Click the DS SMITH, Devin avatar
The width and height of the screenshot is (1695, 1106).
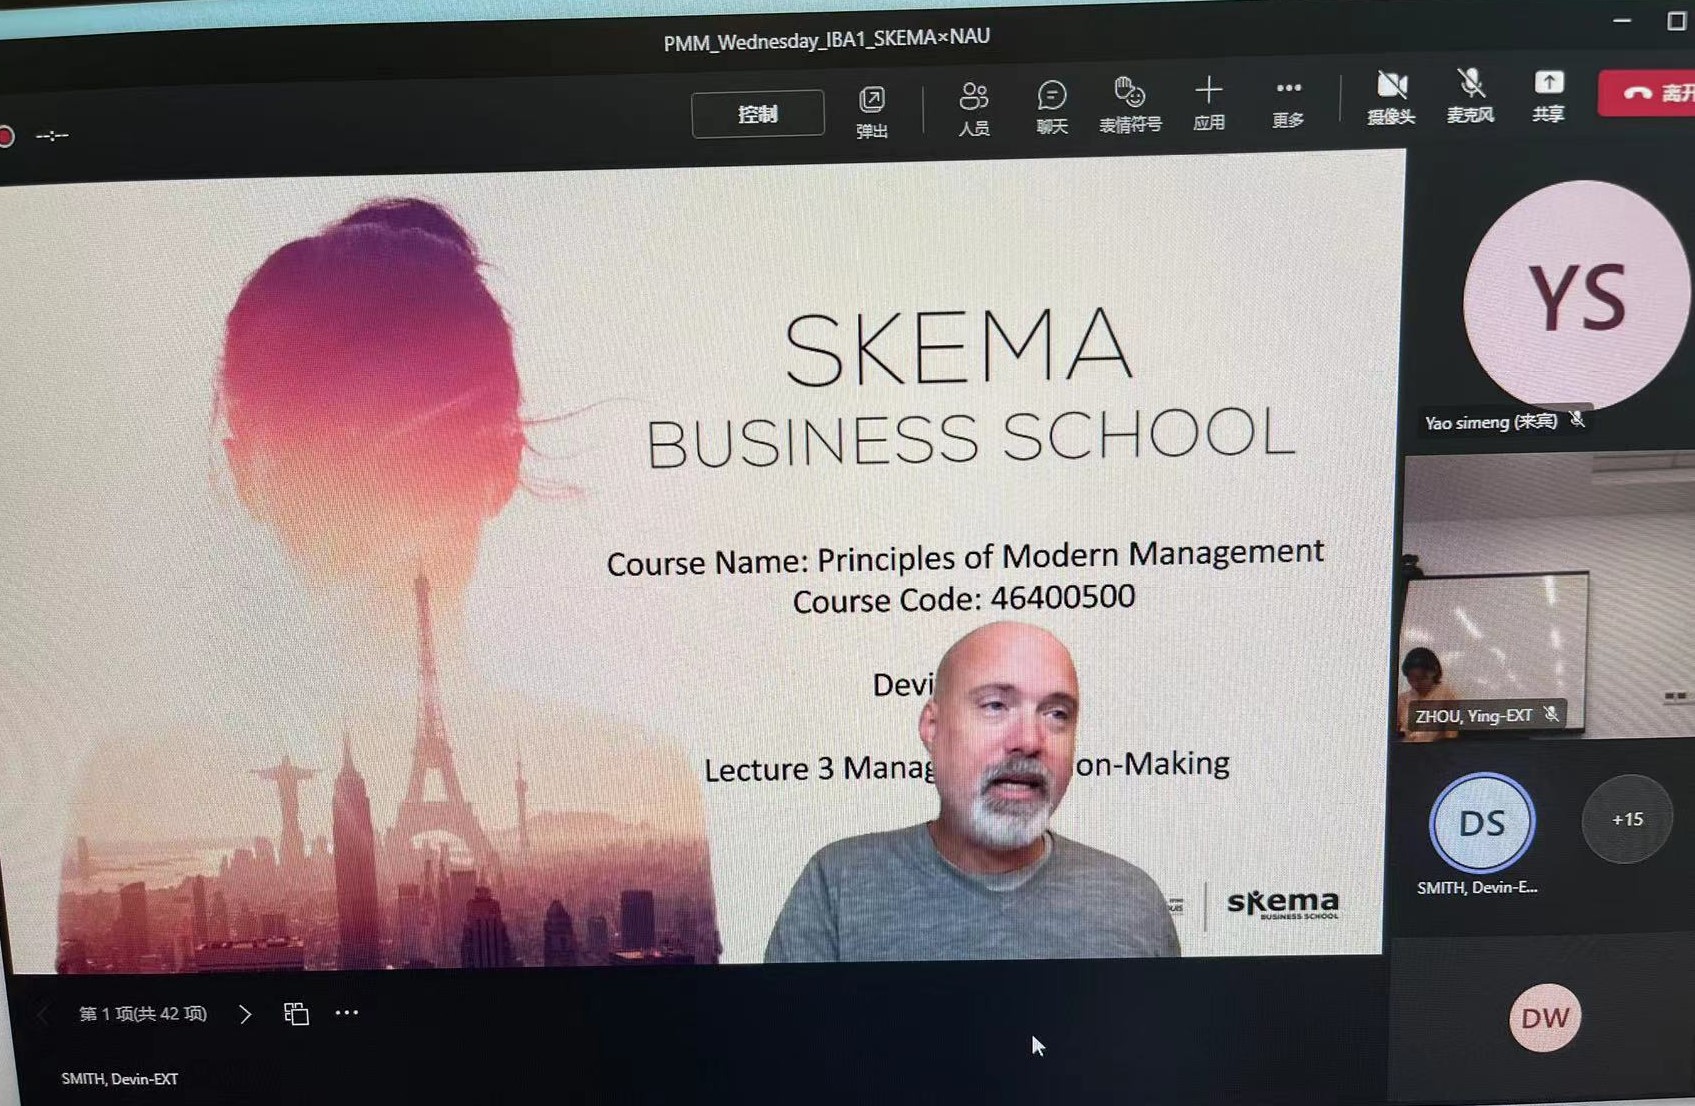[1481, 823]
